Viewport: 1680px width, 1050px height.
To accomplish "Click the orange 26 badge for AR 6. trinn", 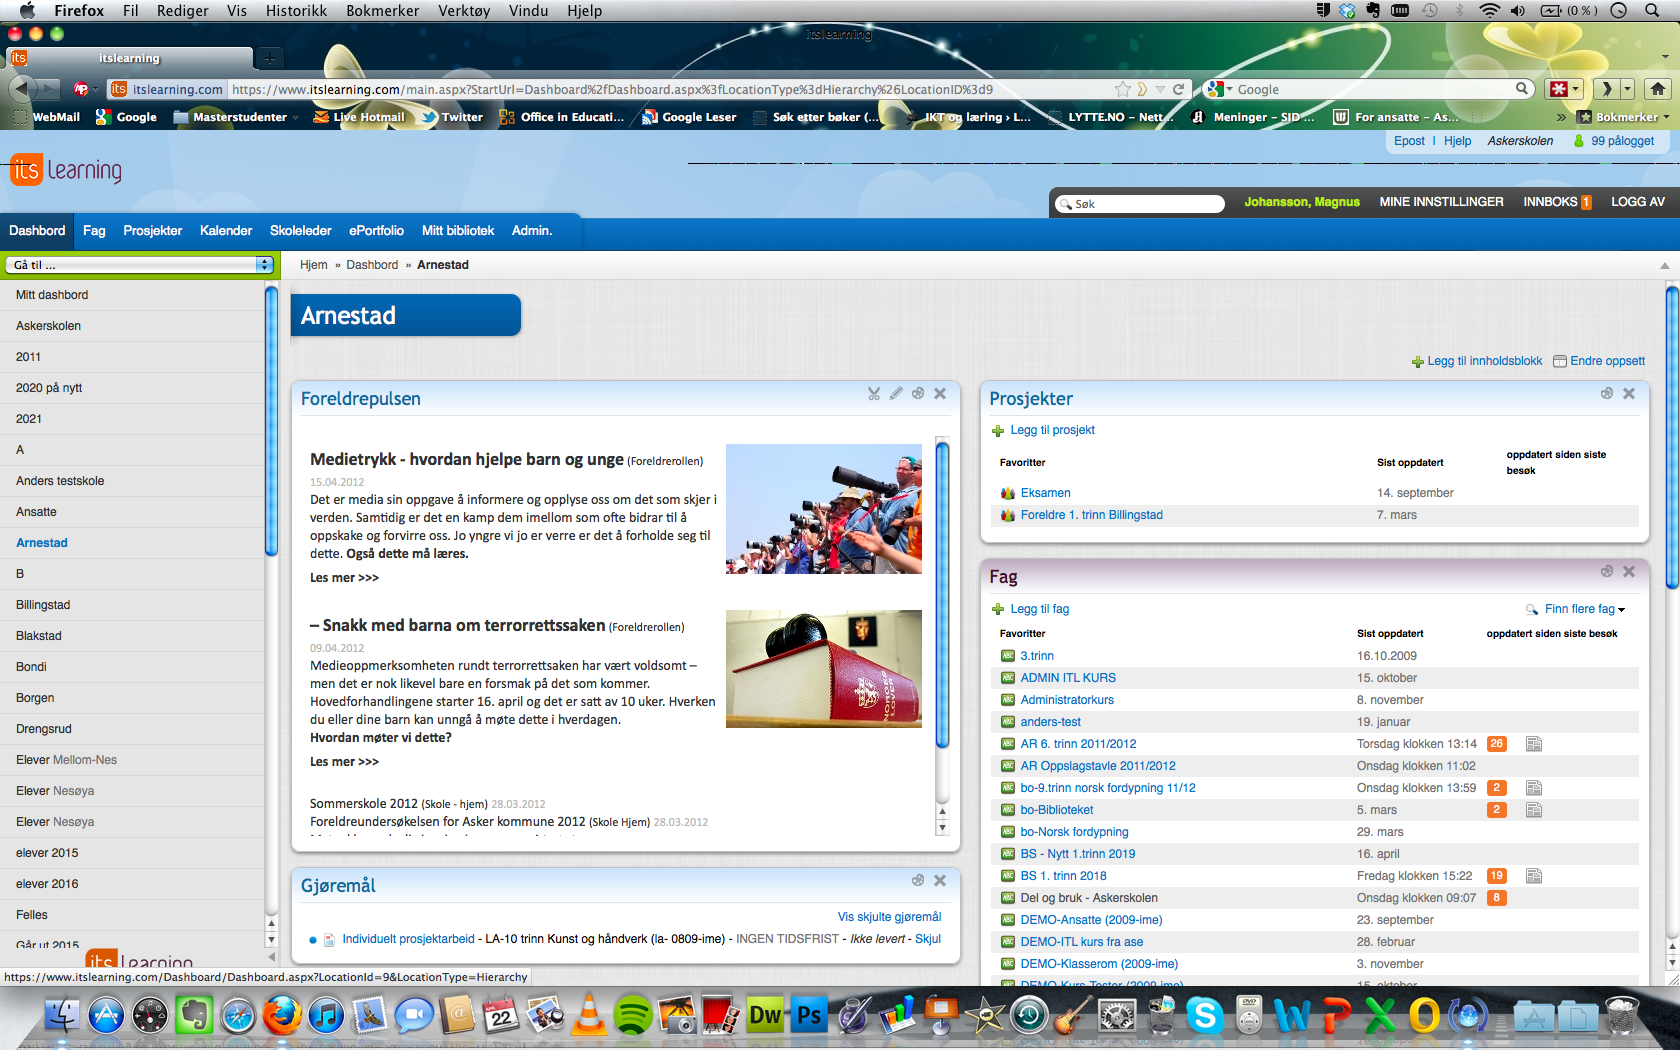I will pos(1496,744).
